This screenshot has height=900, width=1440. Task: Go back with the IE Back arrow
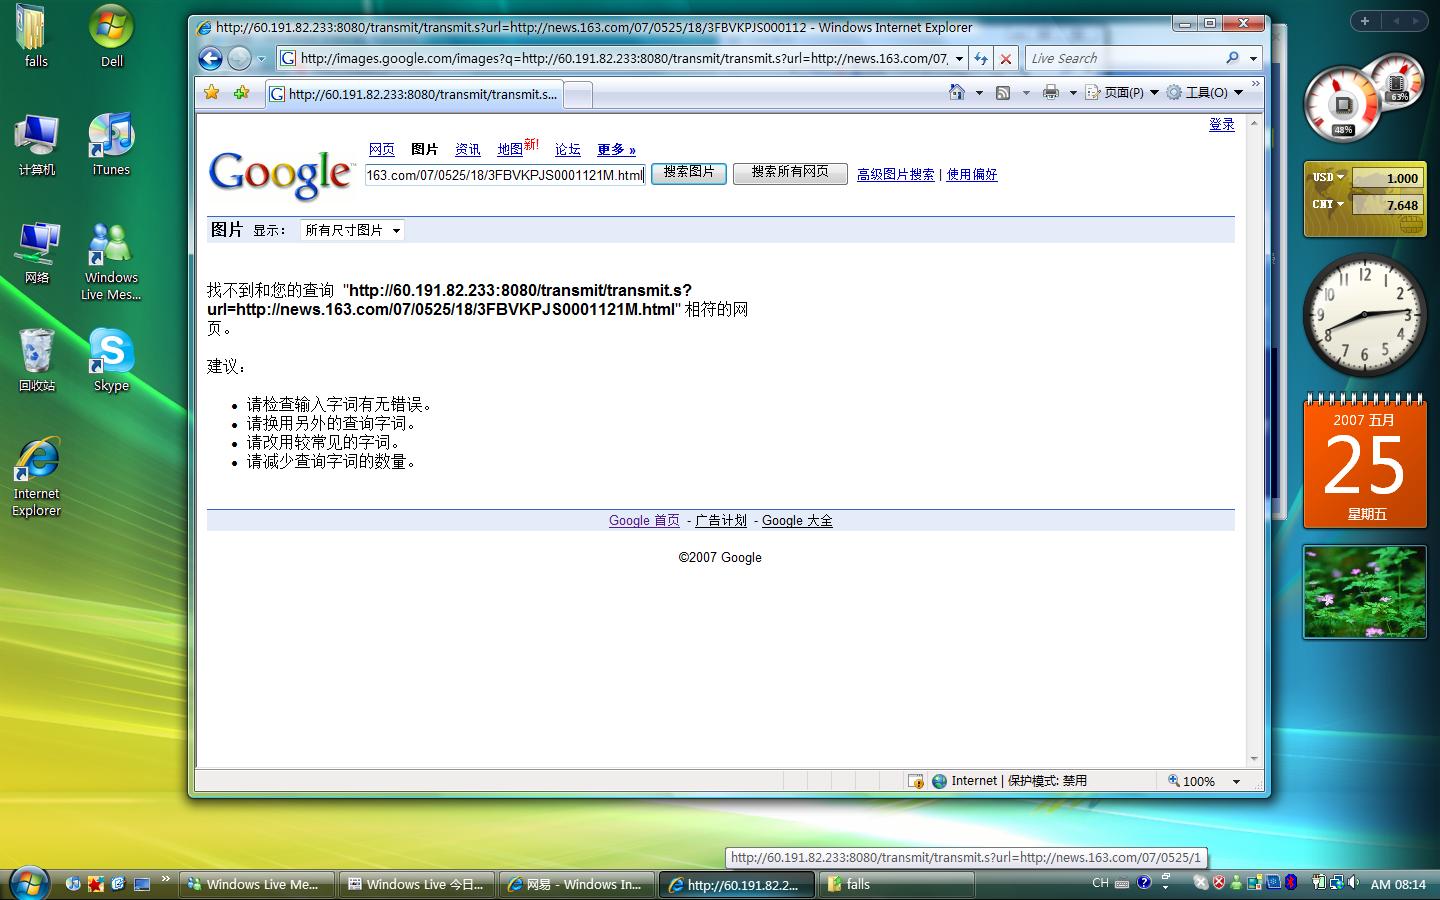tap(210, 58)
